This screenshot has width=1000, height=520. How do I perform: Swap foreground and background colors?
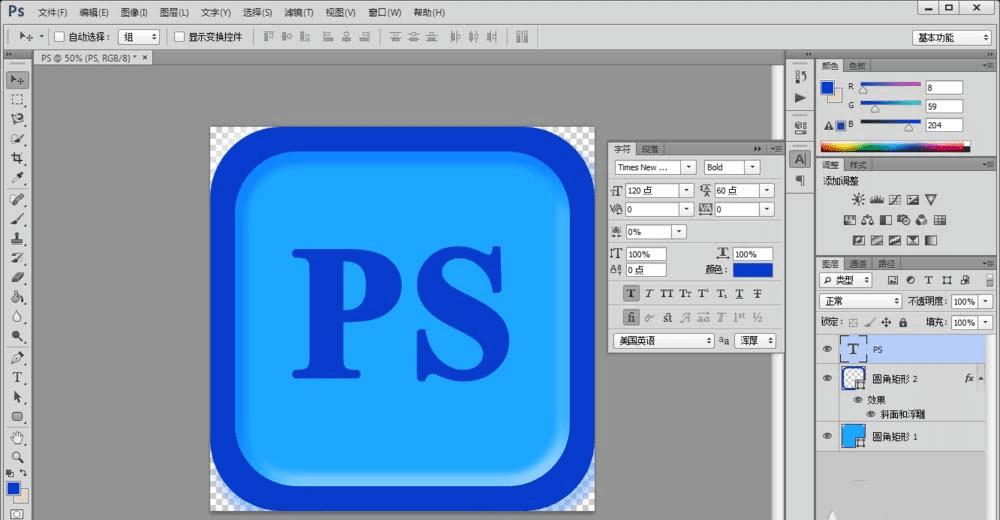click(23, 473)
